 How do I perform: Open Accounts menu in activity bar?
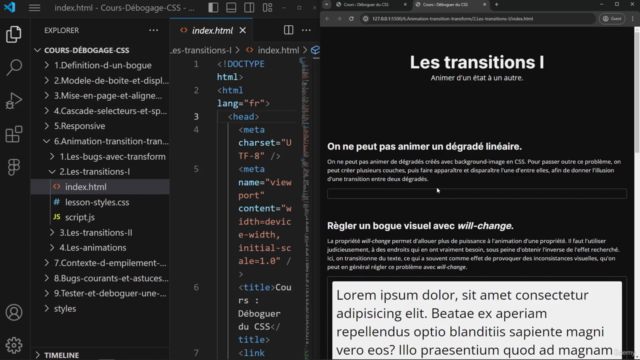pos(14,312)
